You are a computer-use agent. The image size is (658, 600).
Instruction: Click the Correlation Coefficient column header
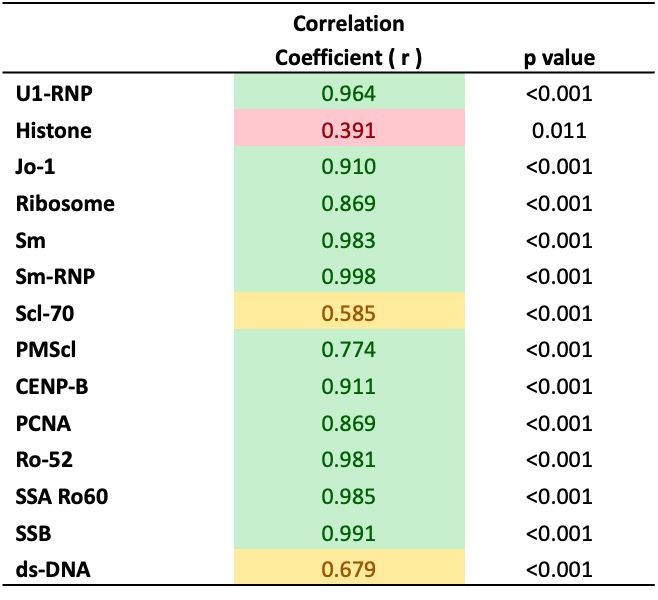tap(348, 40)
